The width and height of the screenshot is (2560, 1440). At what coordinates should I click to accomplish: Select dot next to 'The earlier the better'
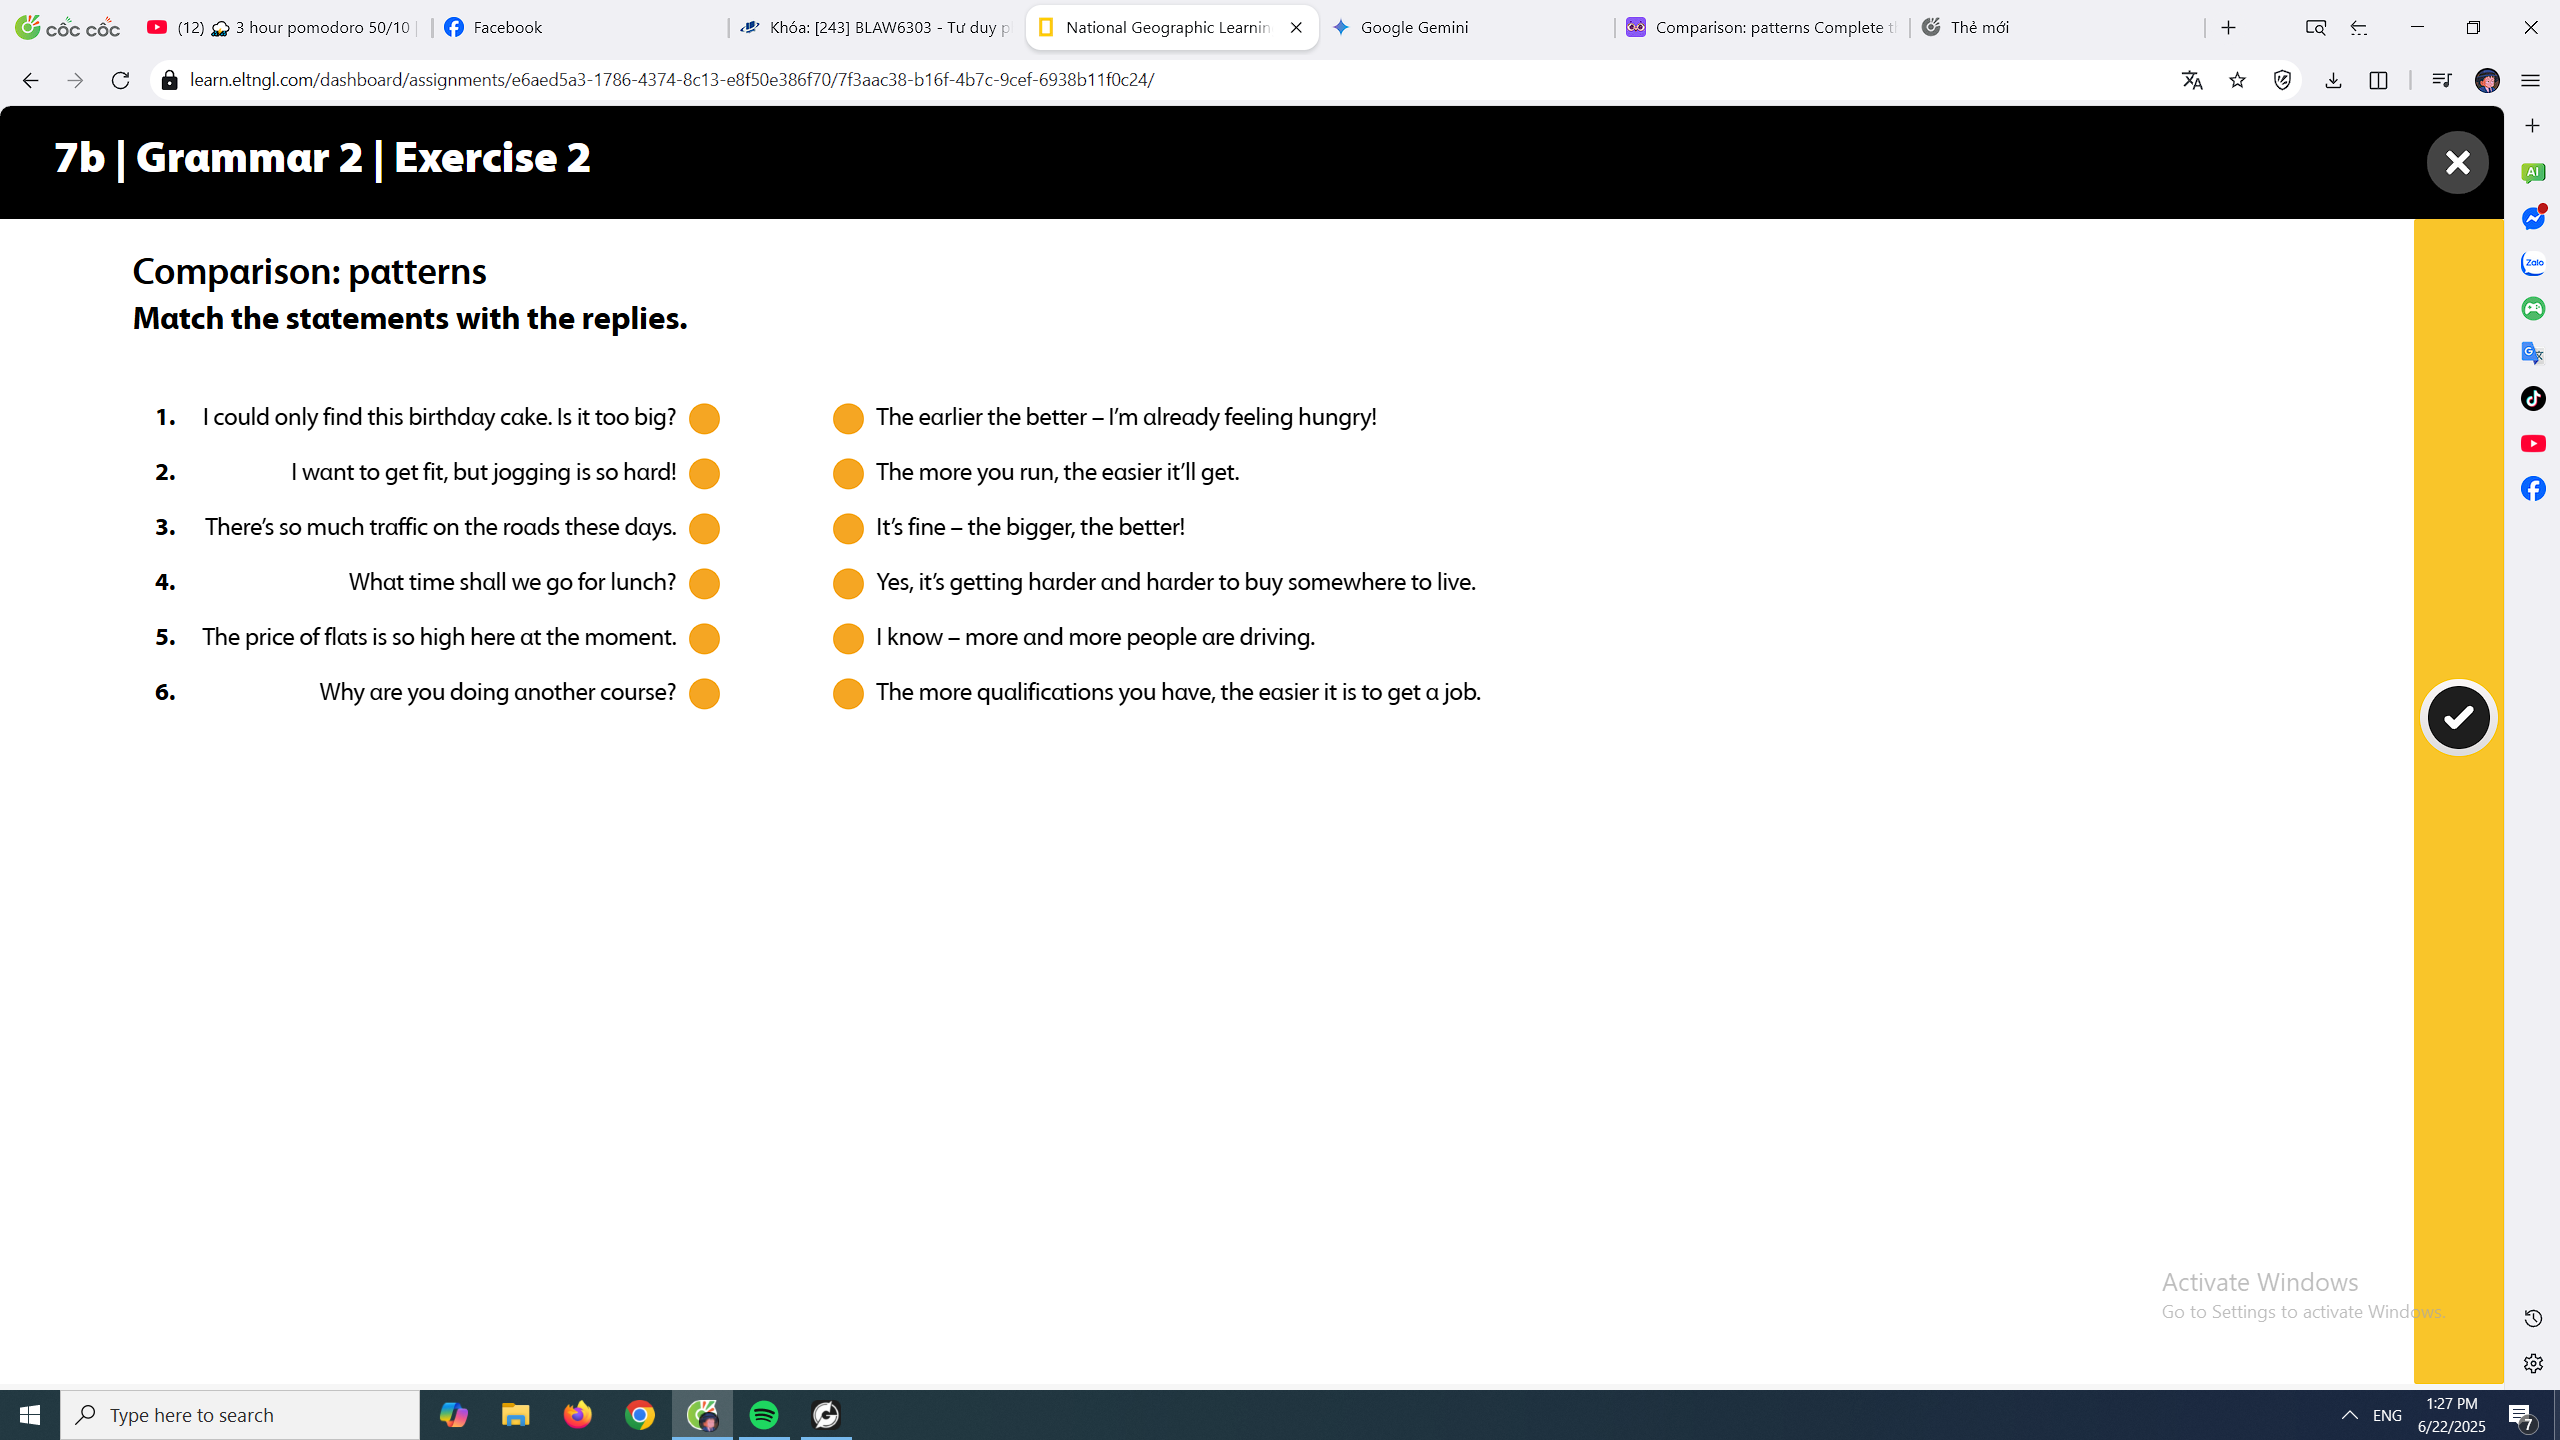pos(848,418)
